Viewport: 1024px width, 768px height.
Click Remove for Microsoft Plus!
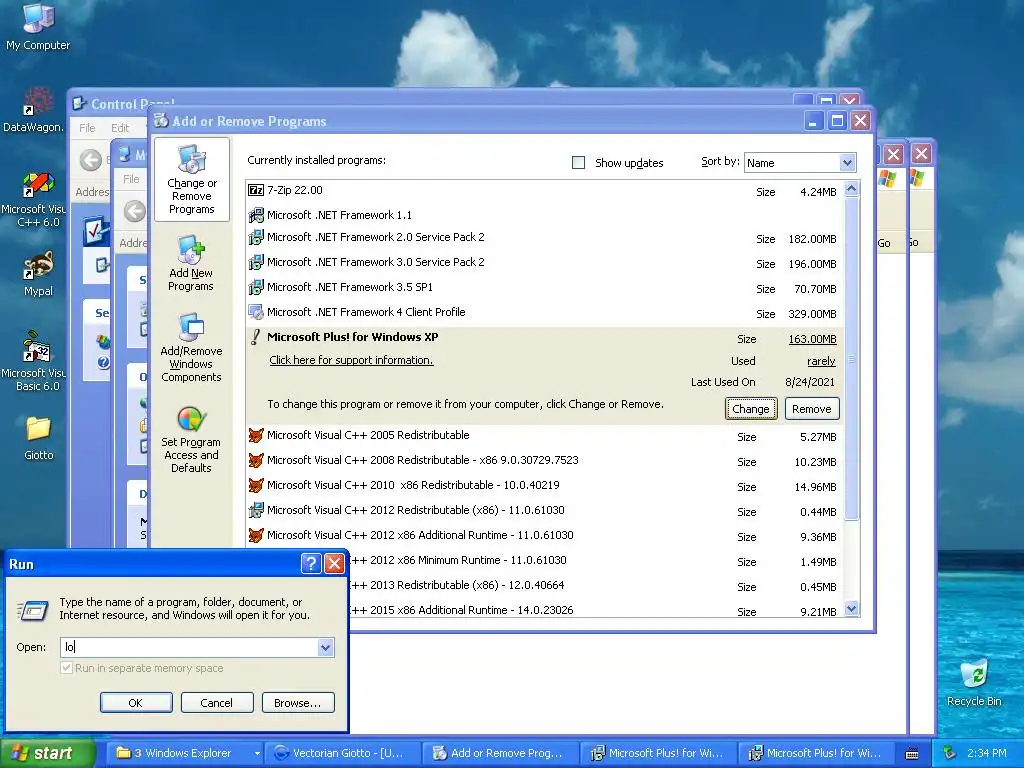point(812,409)
